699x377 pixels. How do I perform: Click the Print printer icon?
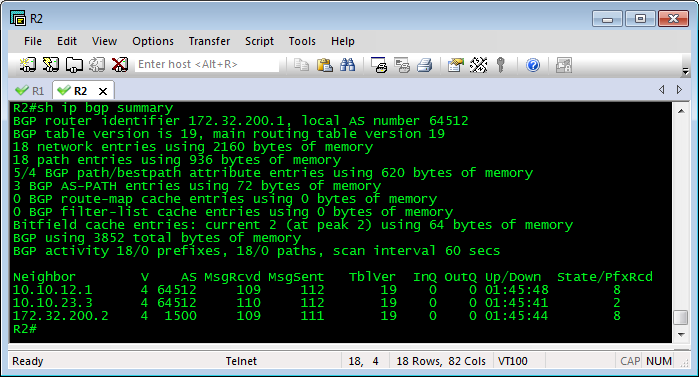(425, 65)
